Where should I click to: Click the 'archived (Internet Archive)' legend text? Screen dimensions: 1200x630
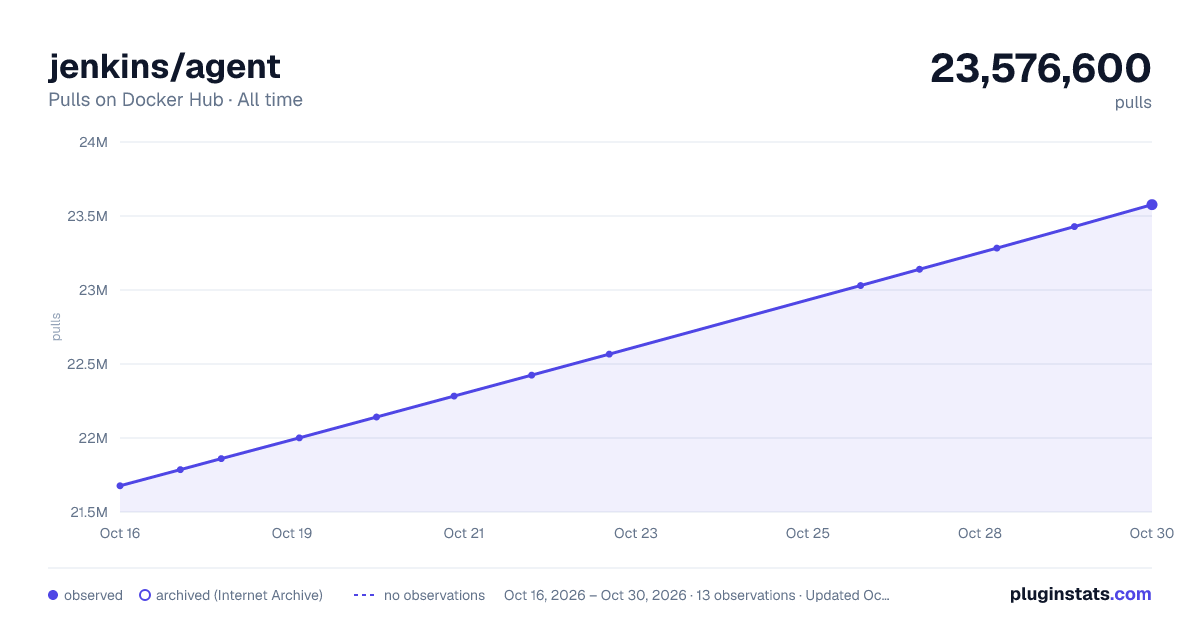coord(239,595)
